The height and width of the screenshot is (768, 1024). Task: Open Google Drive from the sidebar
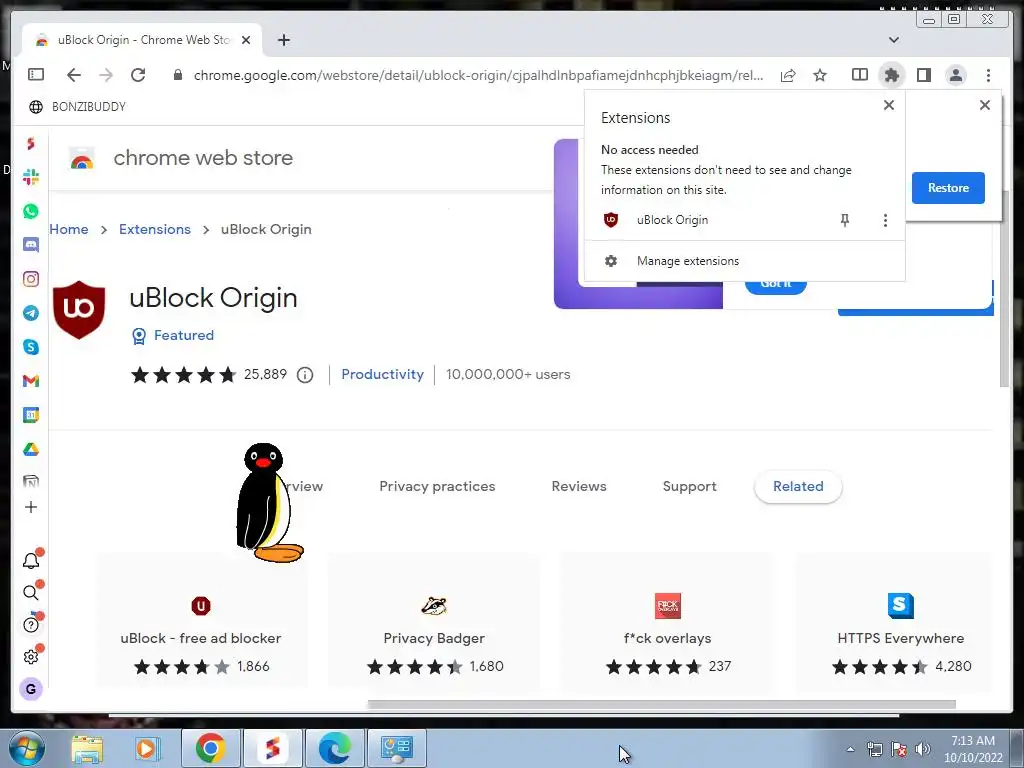pos(31,449)
